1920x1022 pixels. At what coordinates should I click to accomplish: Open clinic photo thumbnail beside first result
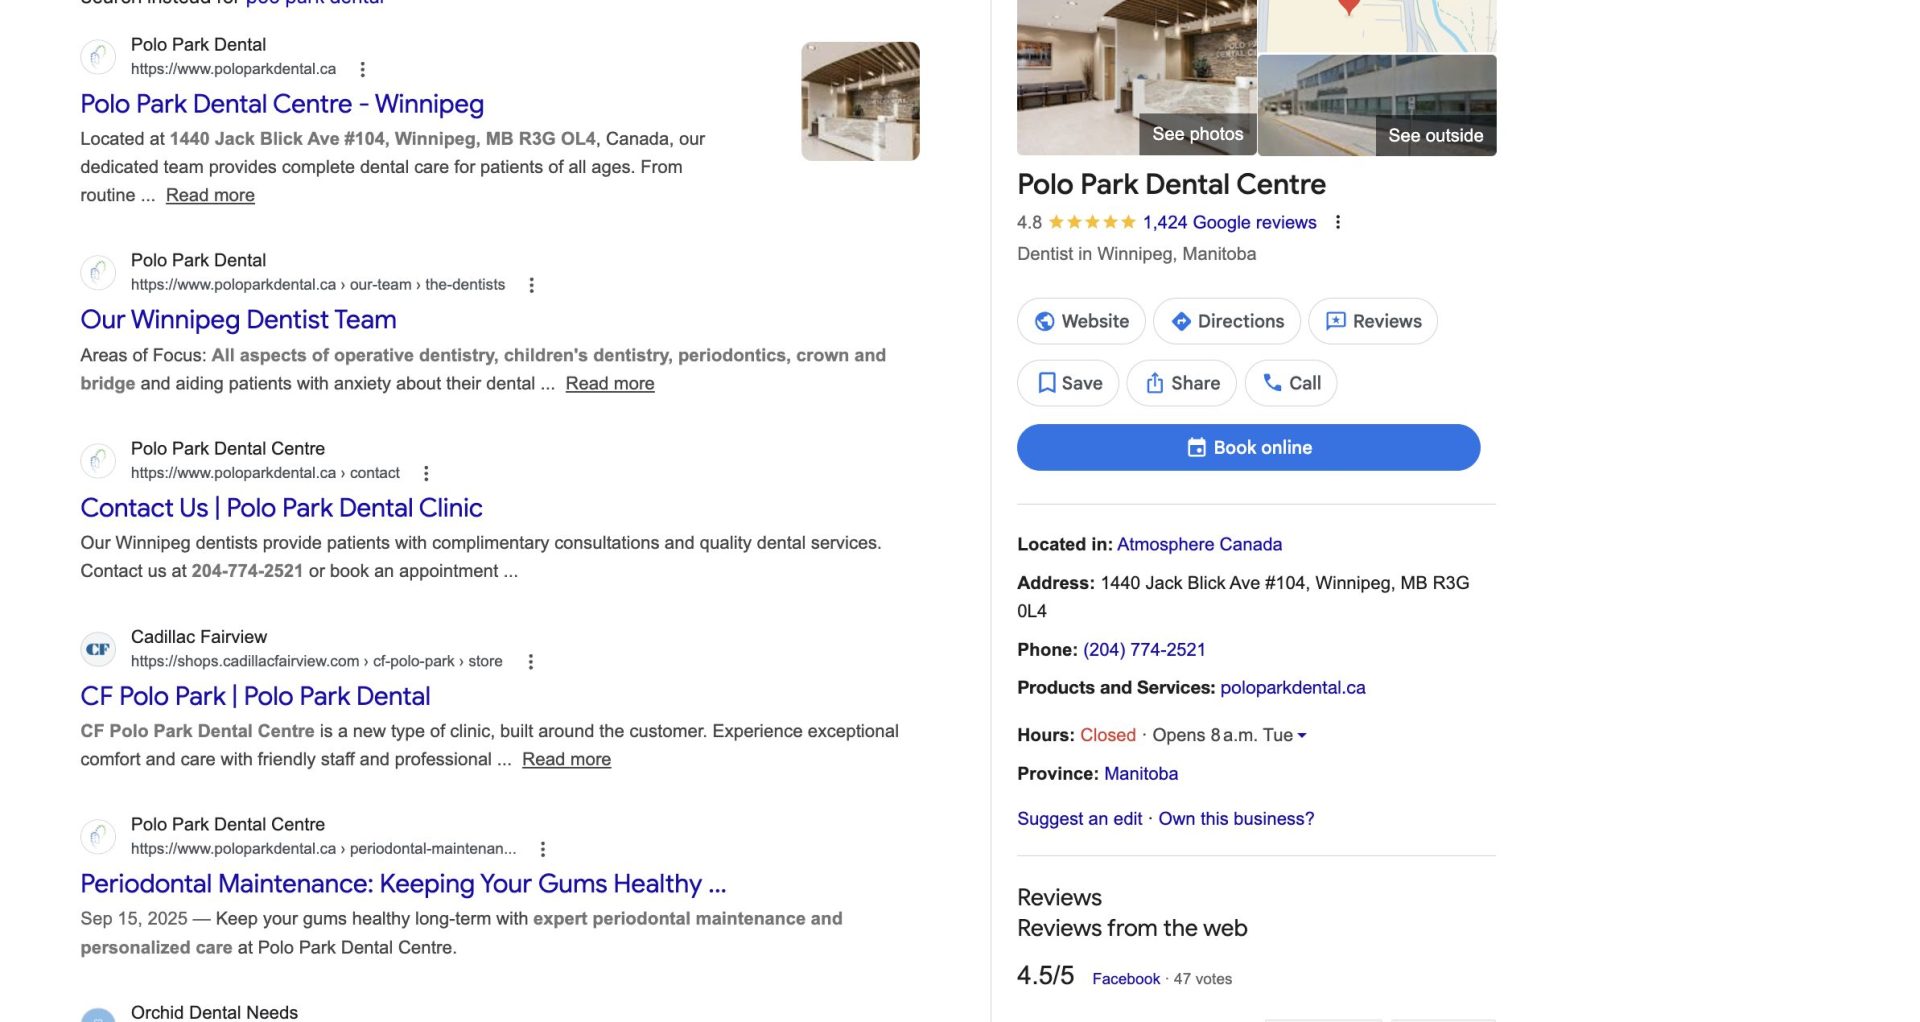click(860, 101)
